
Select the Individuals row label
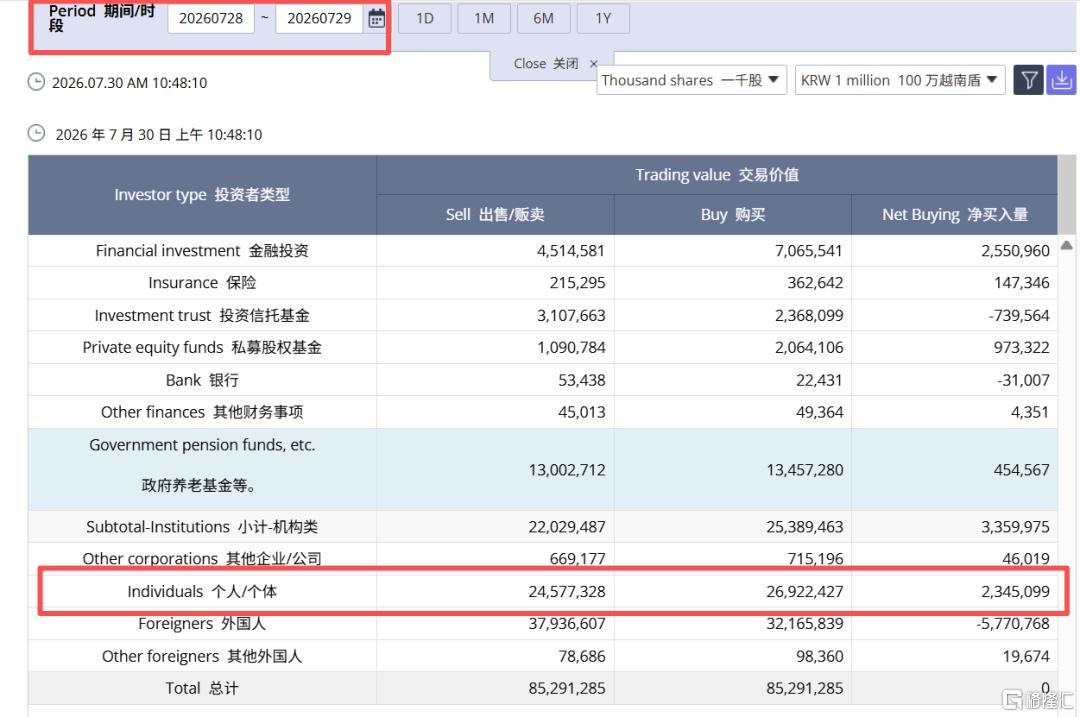click(202, 592)
